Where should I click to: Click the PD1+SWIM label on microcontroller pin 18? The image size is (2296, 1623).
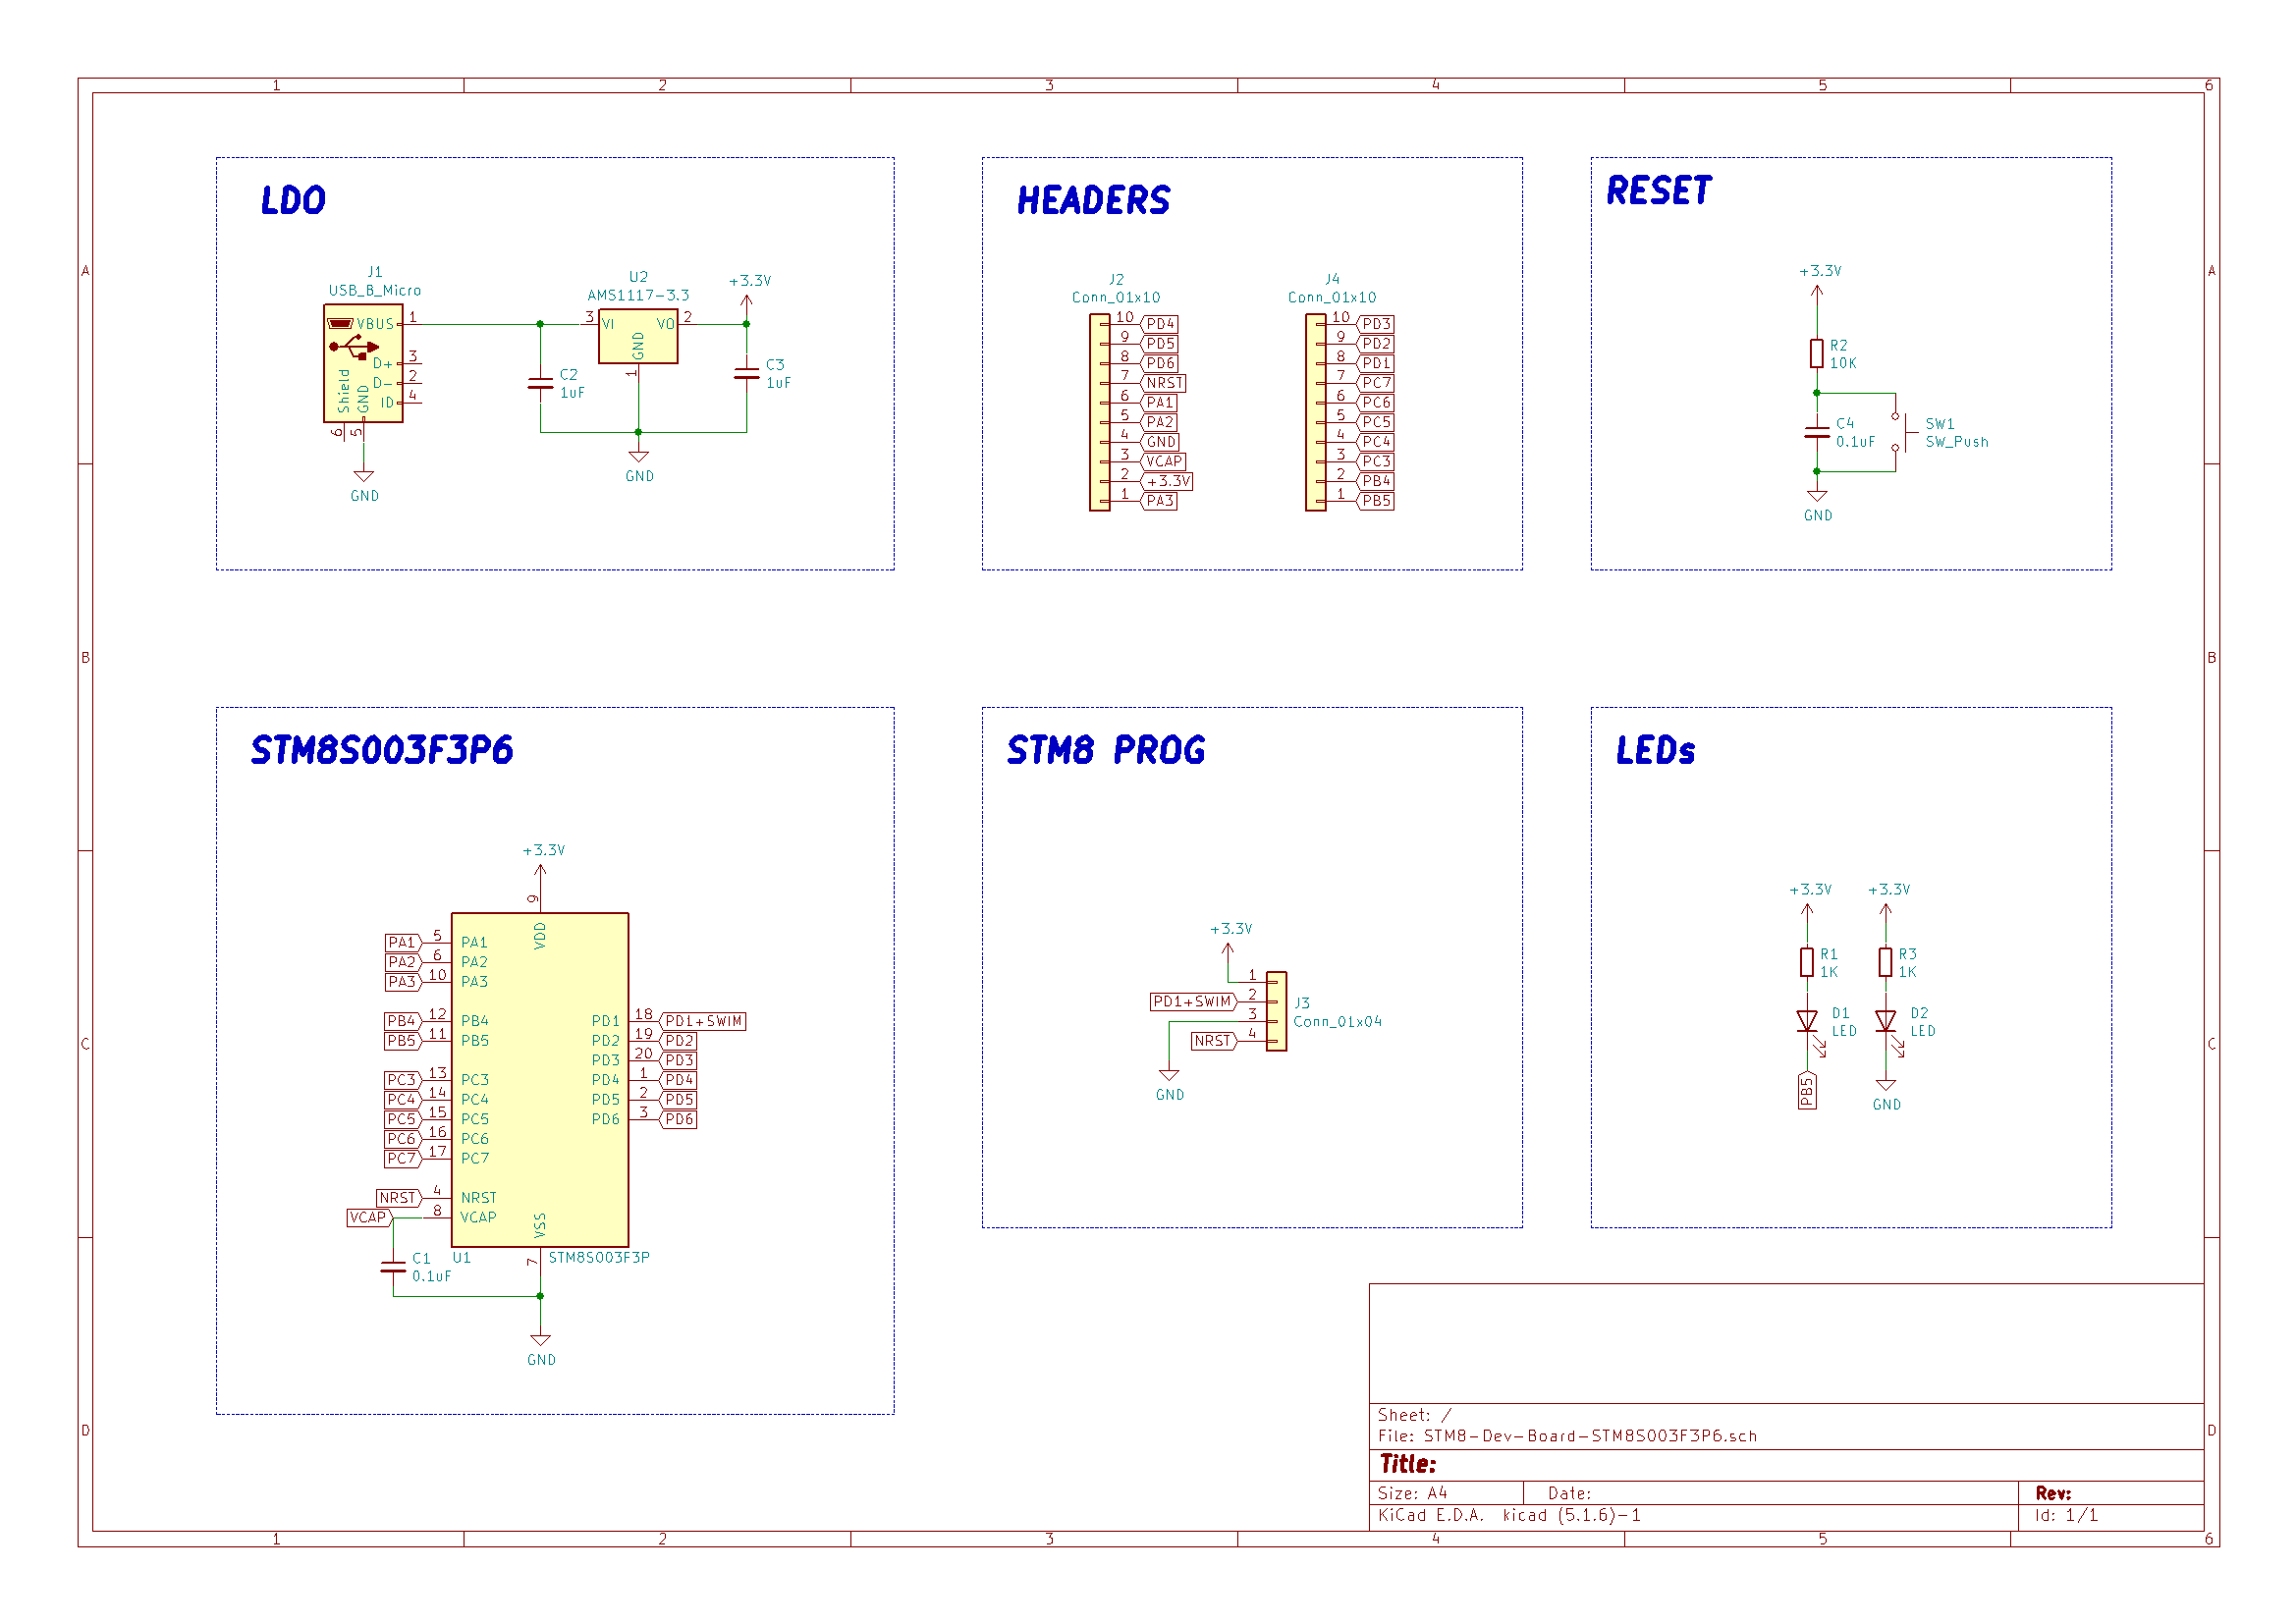tap(703, 1021)
